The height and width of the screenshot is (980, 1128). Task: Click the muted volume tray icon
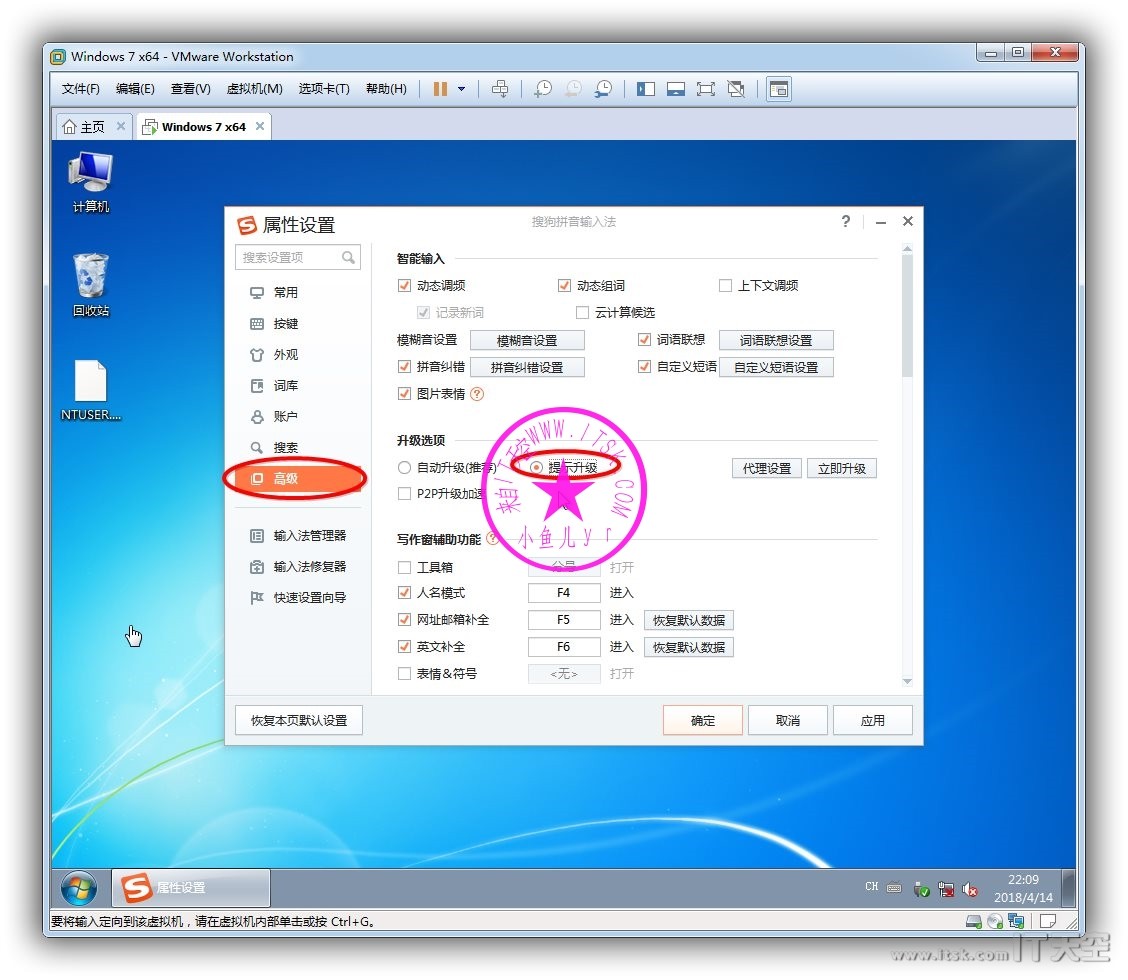(x=970, y=889)
